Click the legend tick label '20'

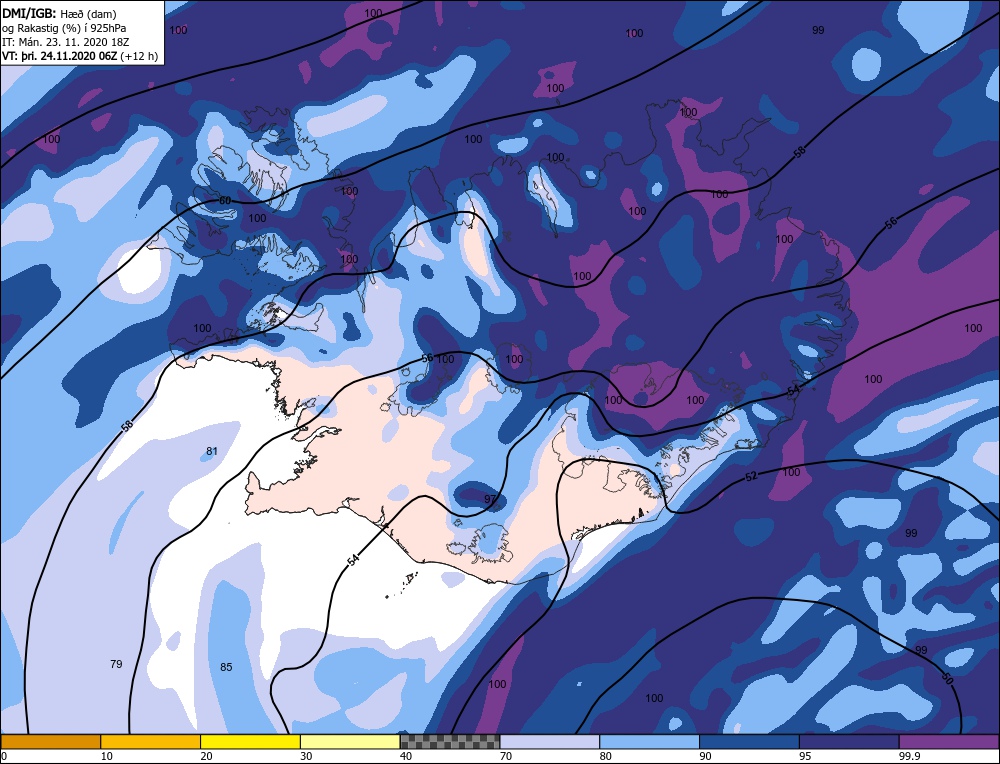[207, 756]
